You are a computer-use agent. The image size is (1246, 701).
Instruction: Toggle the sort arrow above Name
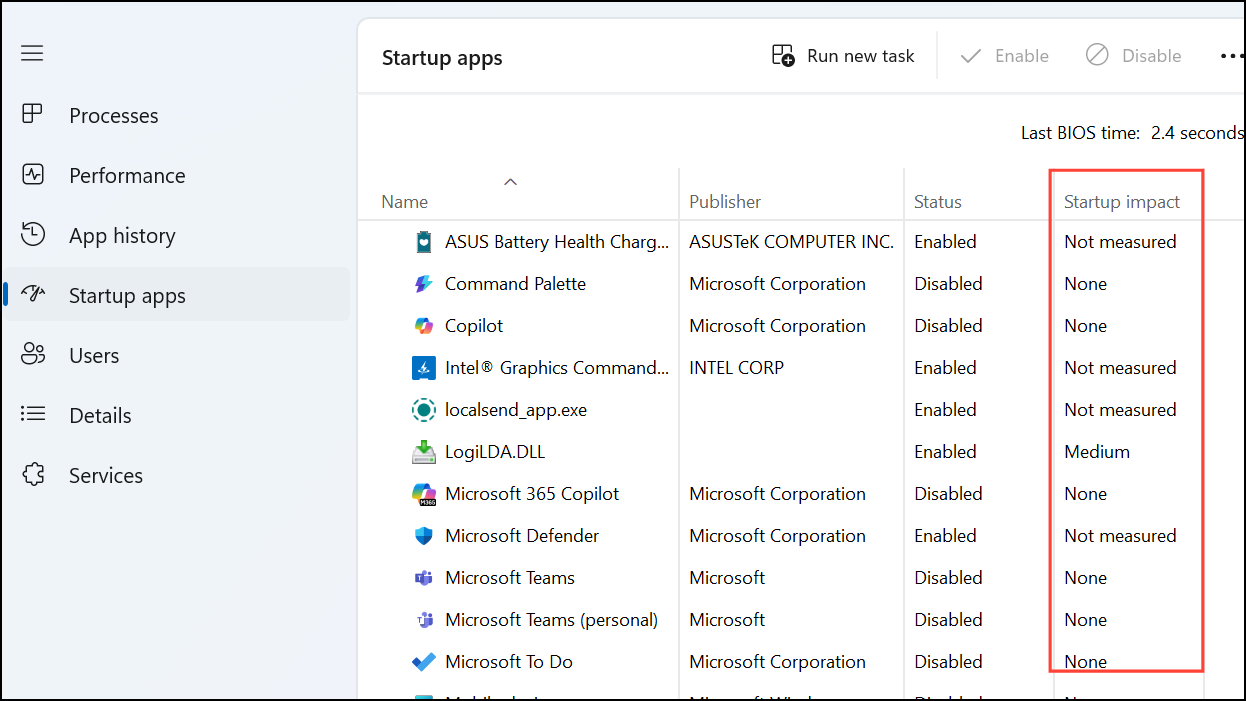click(x=510, y=182)
